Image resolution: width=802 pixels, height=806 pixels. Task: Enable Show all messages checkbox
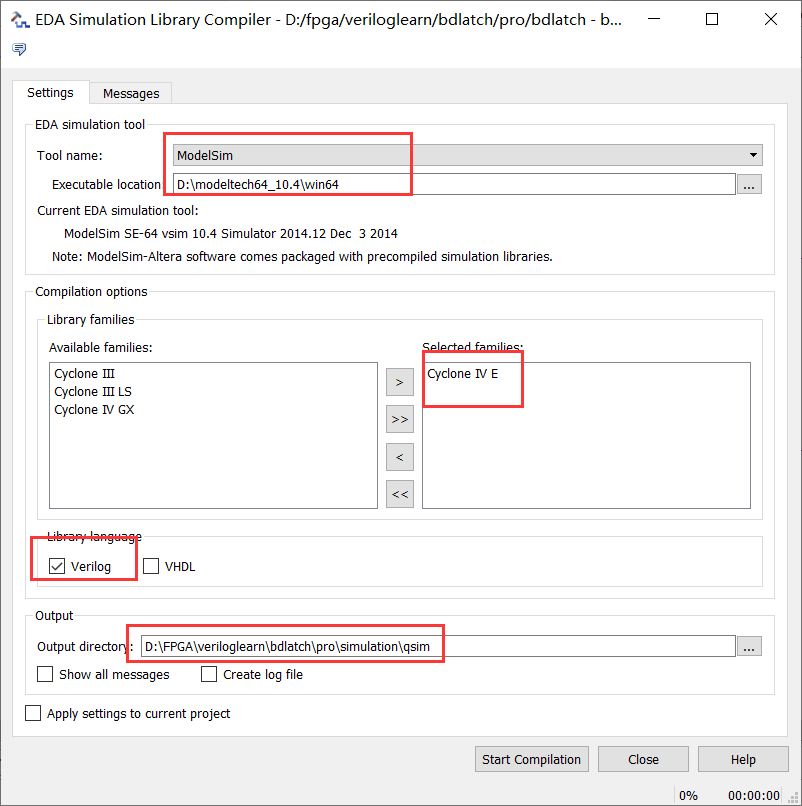click(x=45, y=674)
